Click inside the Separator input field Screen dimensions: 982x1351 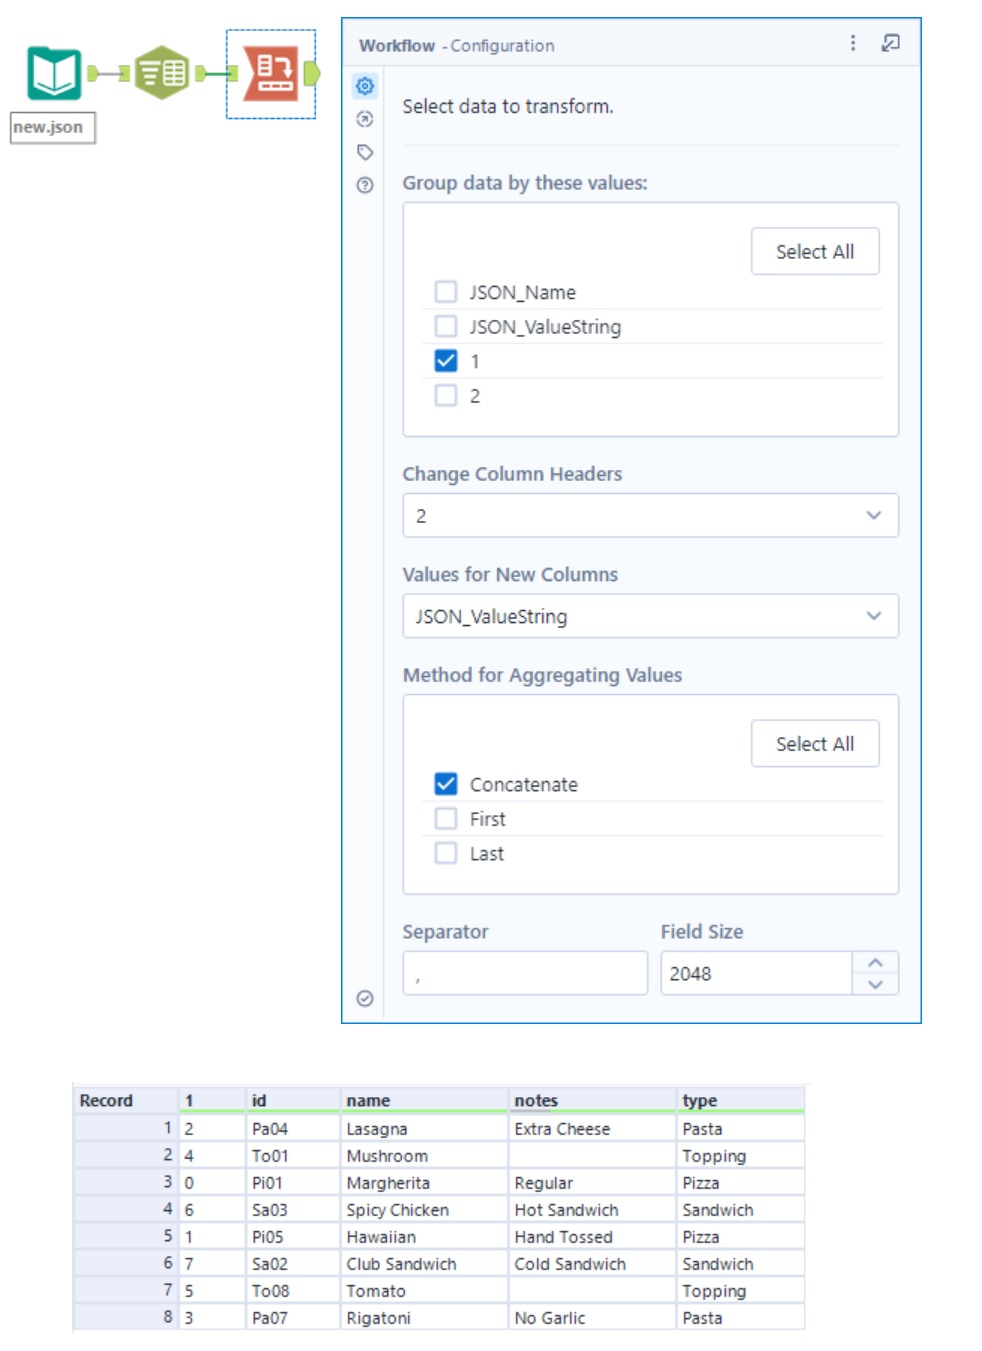click(x=525, y=971)
